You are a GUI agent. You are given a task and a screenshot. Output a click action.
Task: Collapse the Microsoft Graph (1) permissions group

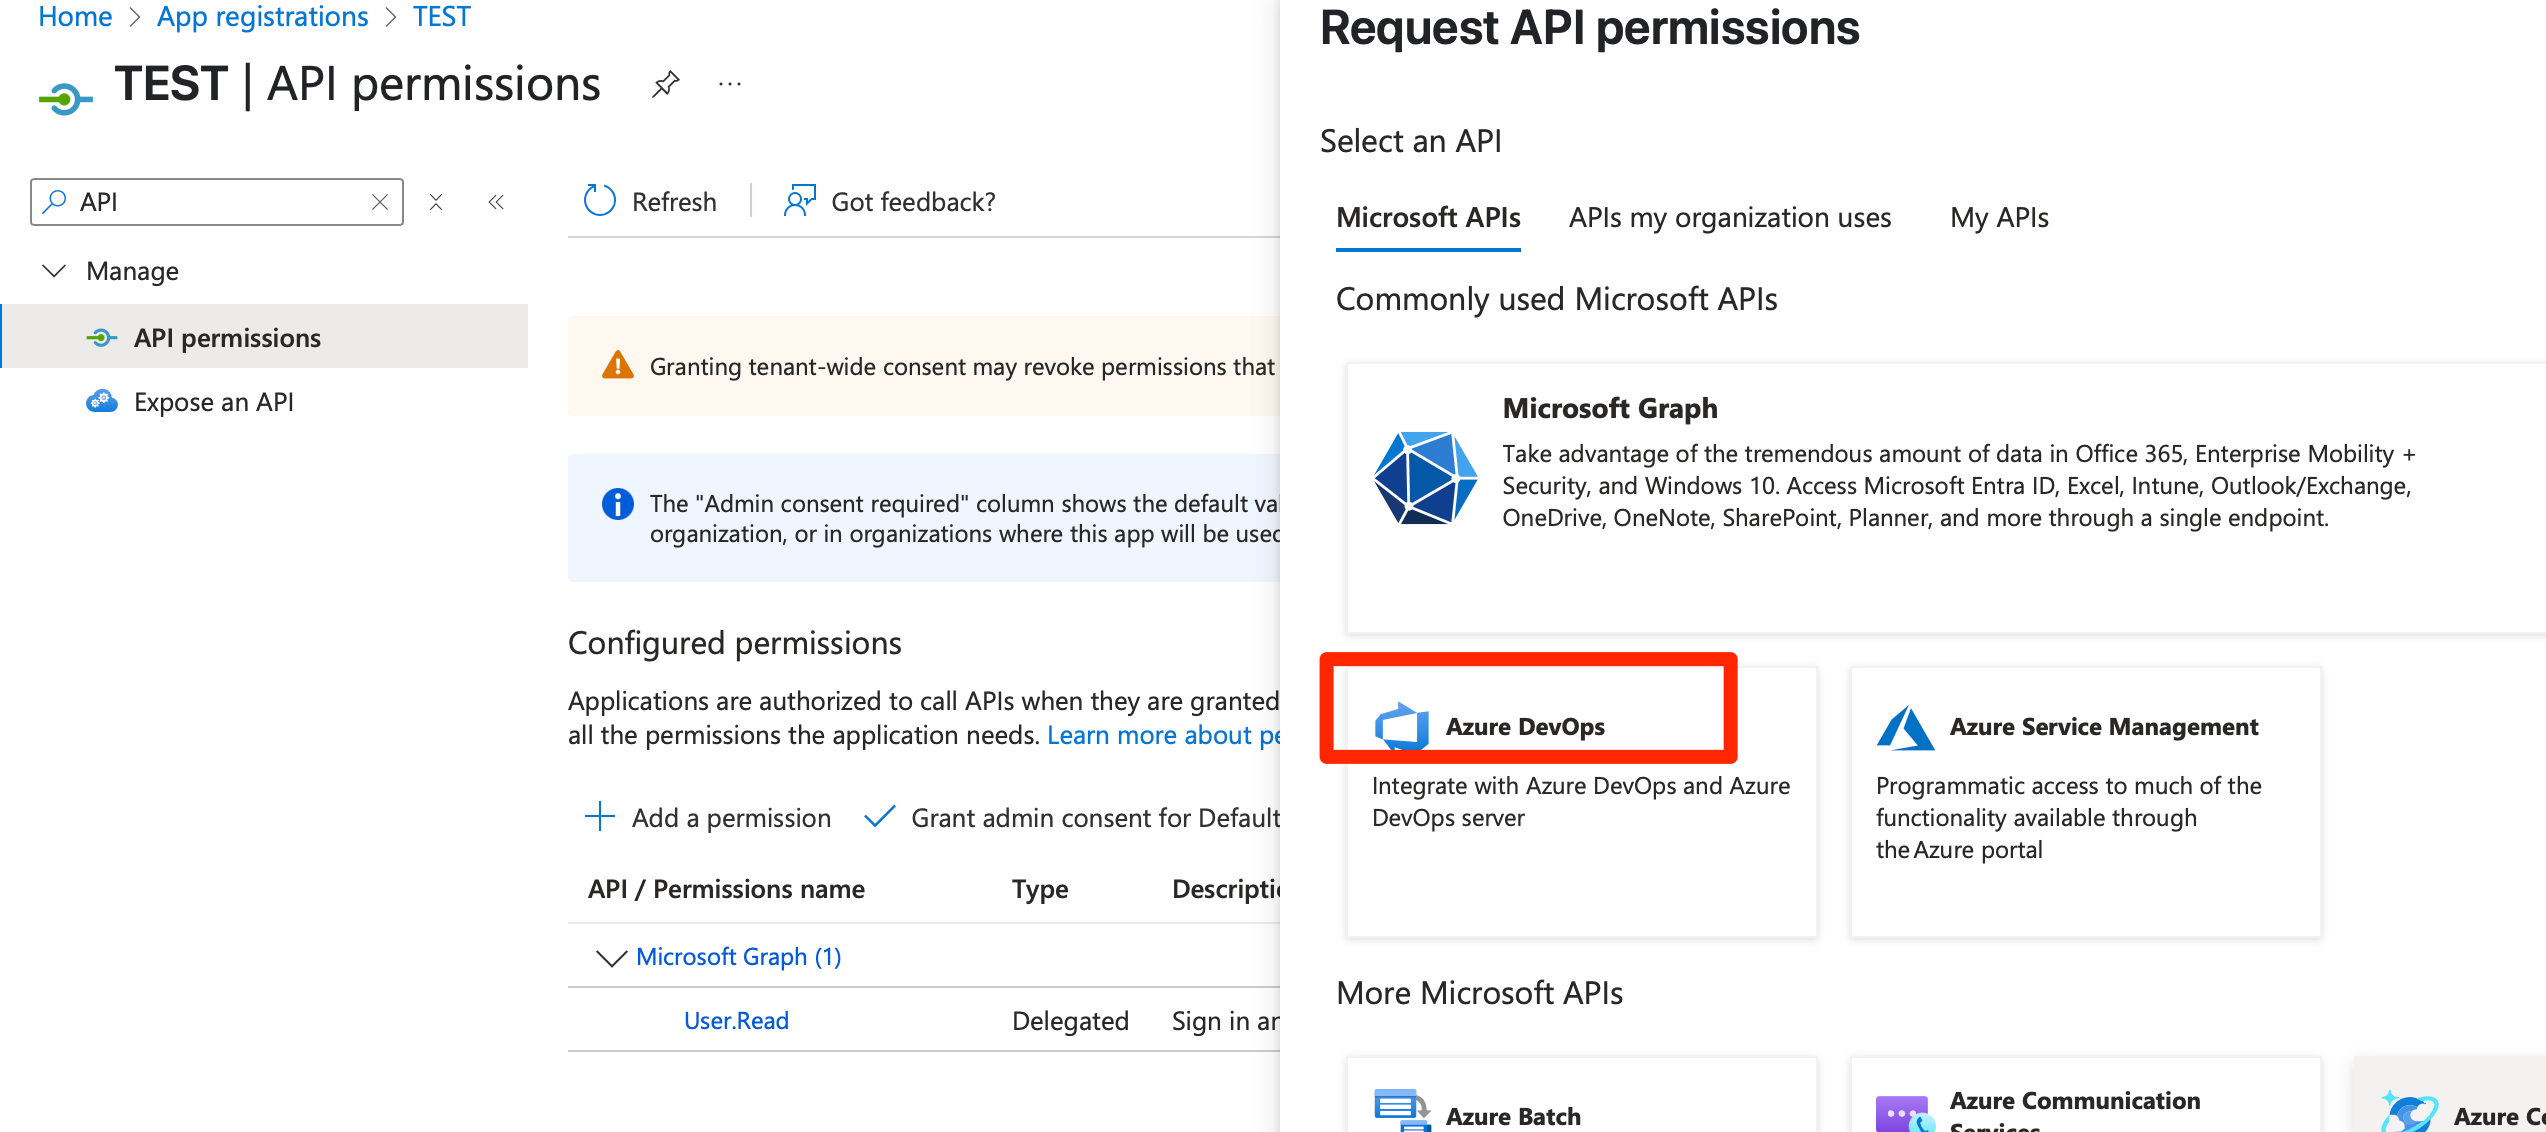(x=611, y=958)
